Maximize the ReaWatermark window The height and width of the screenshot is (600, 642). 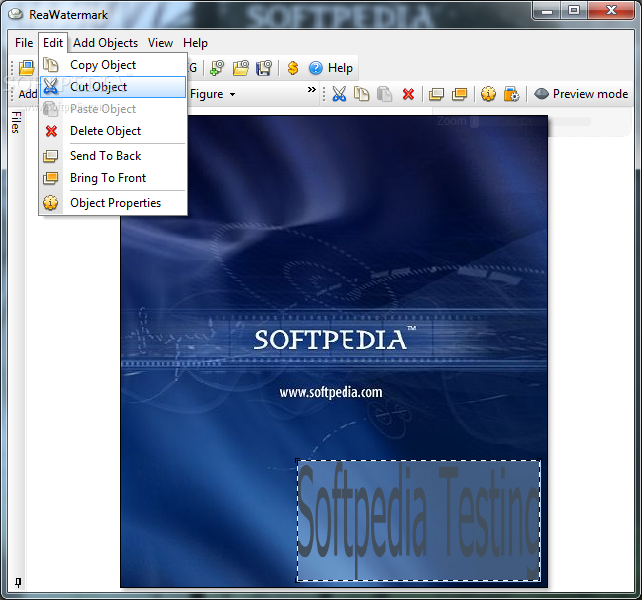coord(574,10)
